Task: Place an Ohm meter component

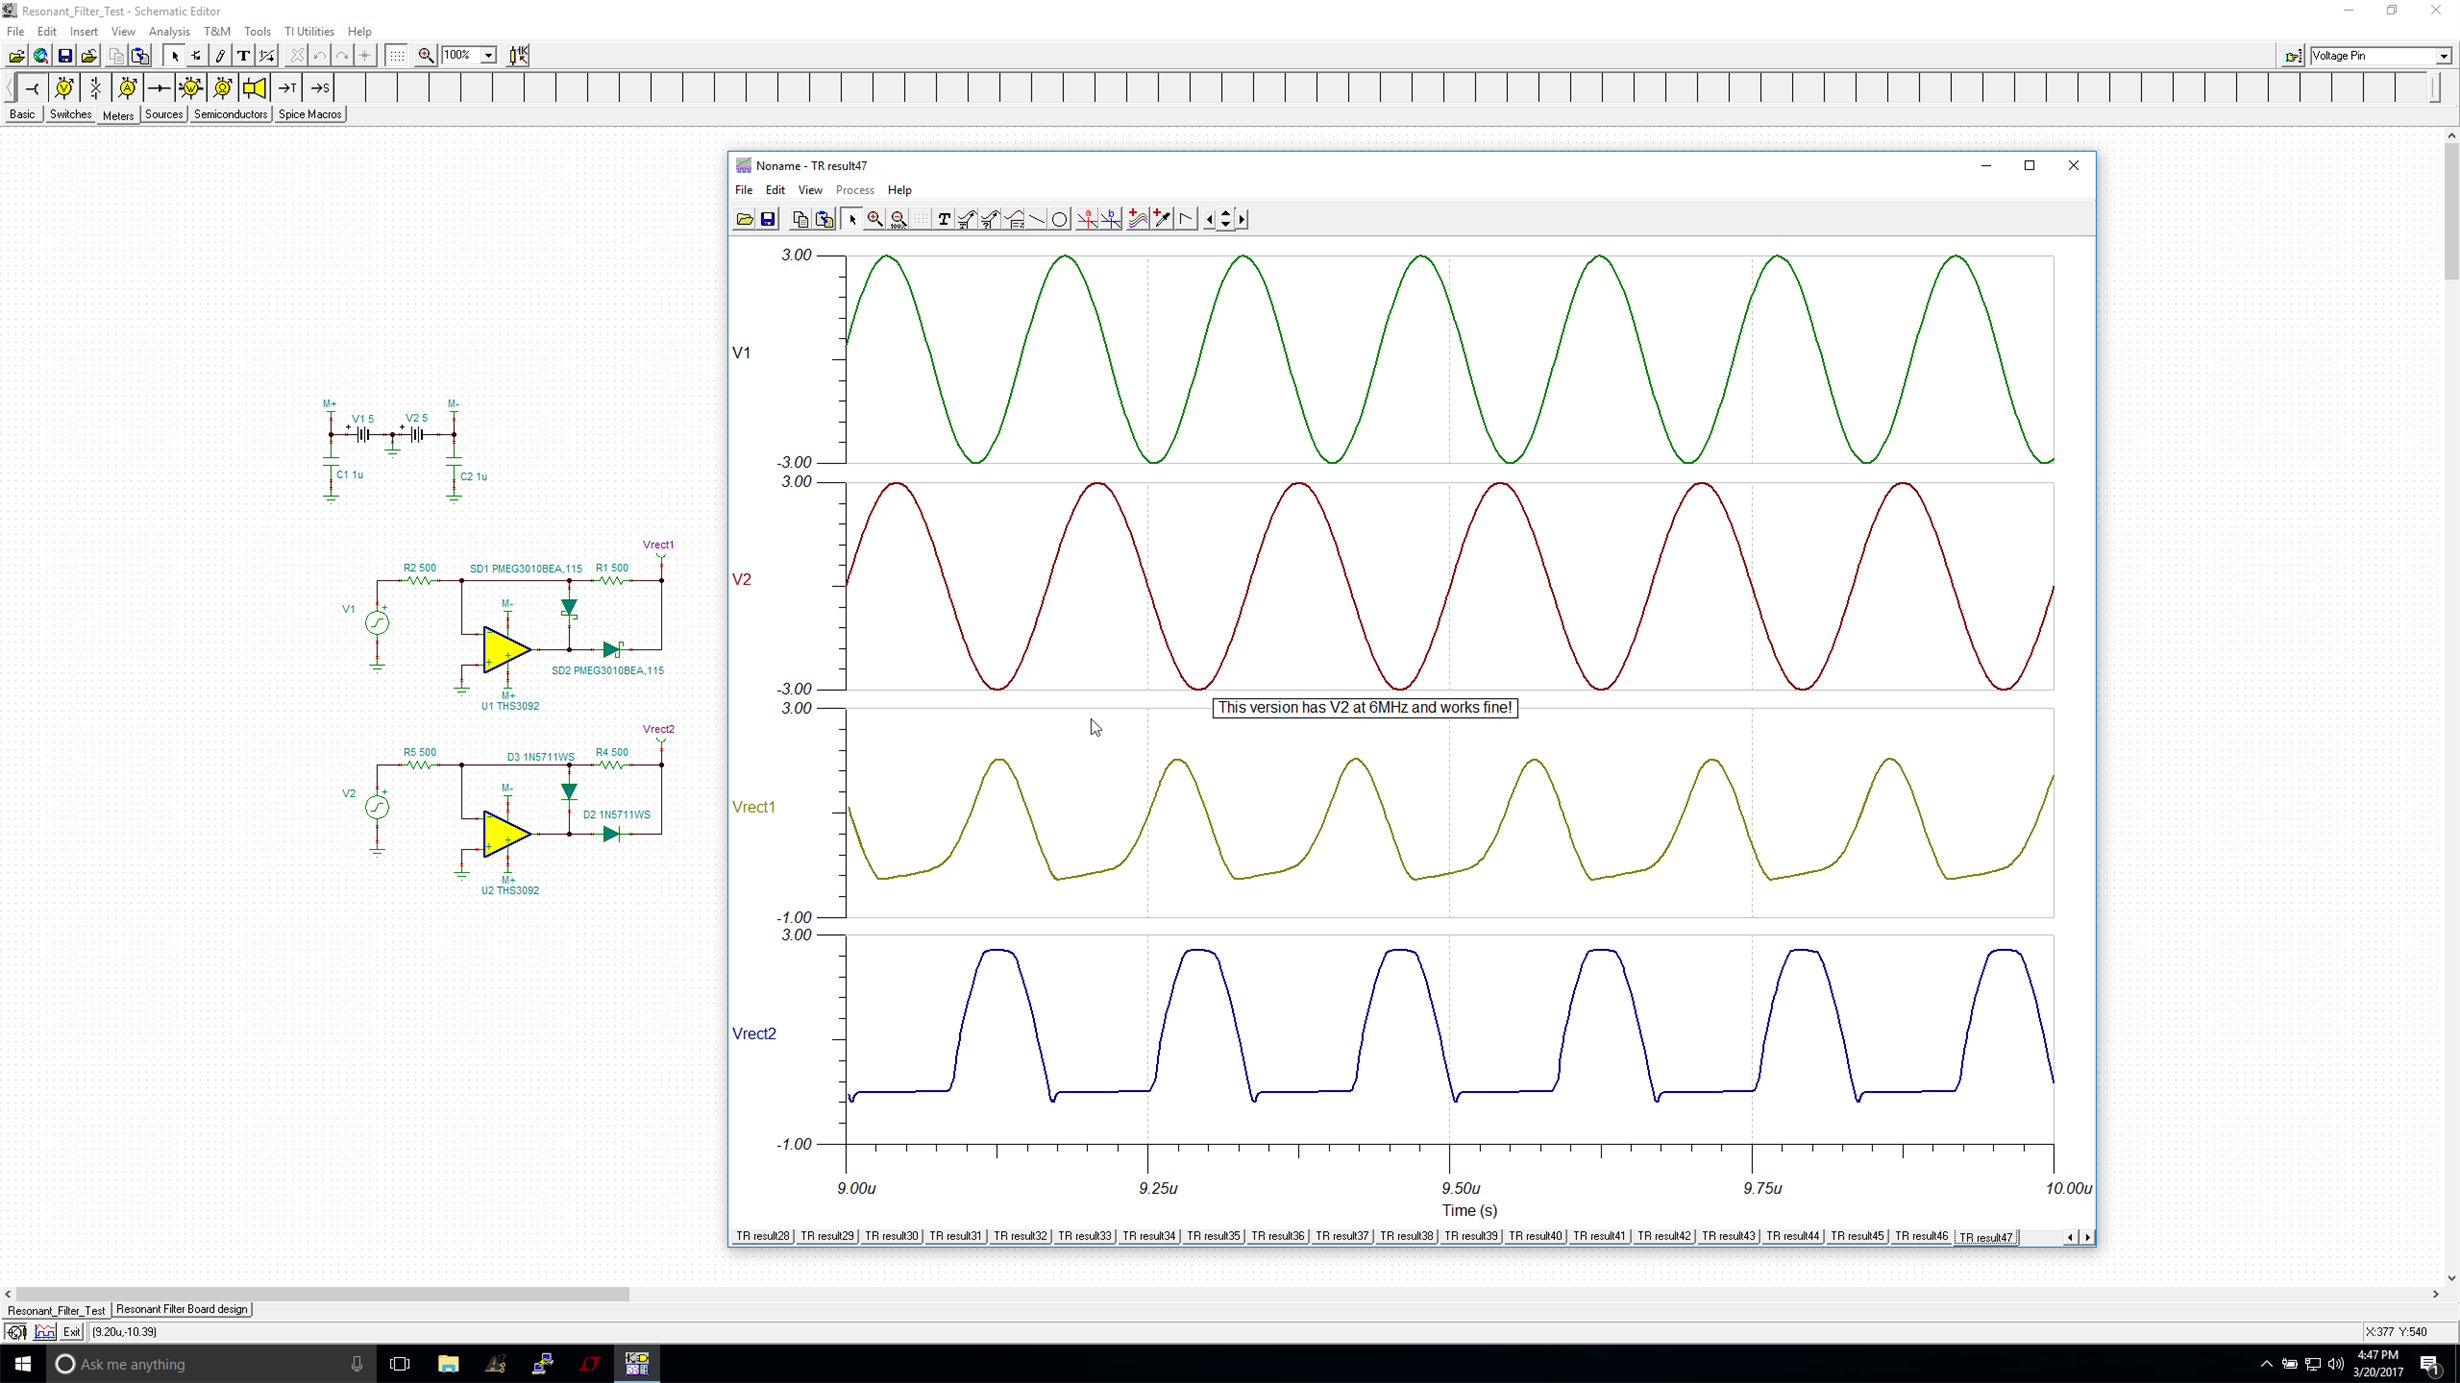Action: [223, 88]
